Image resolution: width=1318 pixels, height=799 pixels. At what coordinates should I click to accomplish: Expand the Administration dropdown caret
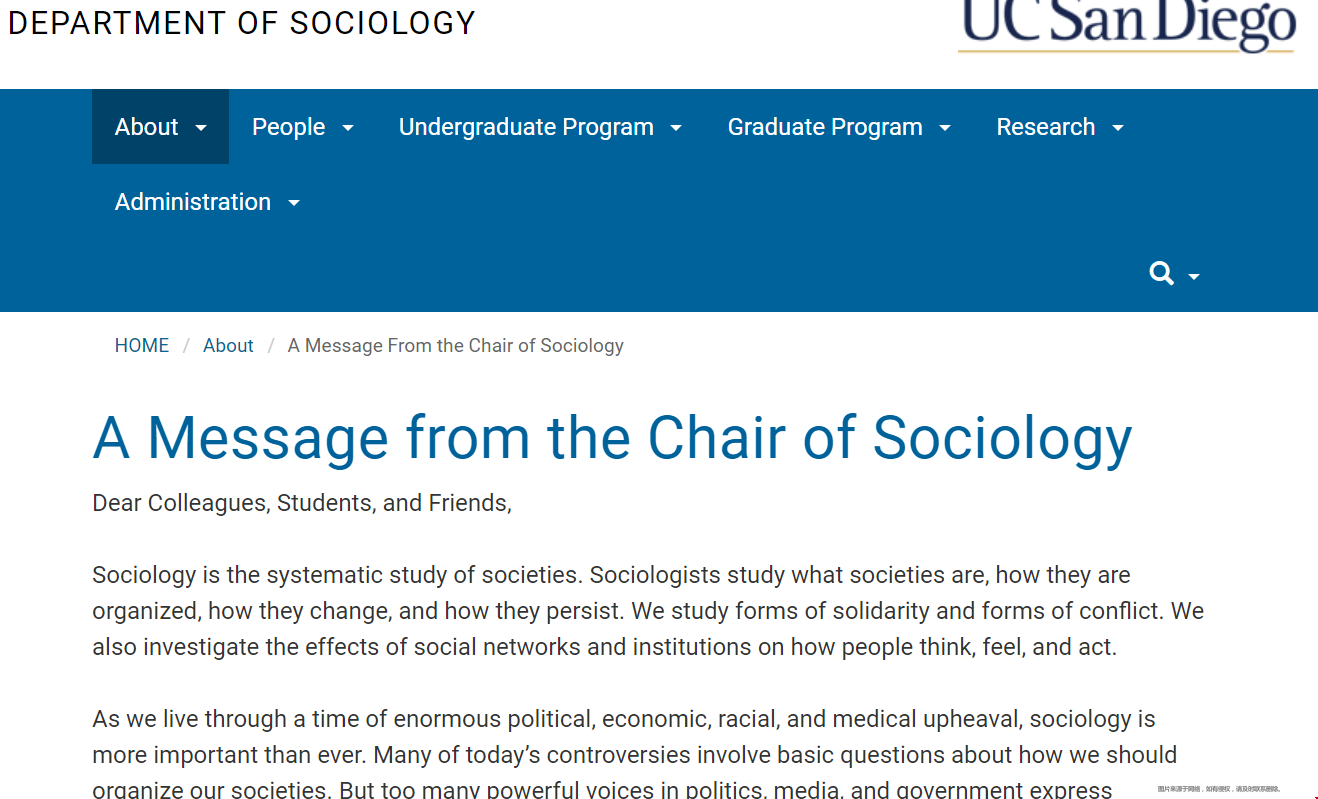[x=294, y=203]
